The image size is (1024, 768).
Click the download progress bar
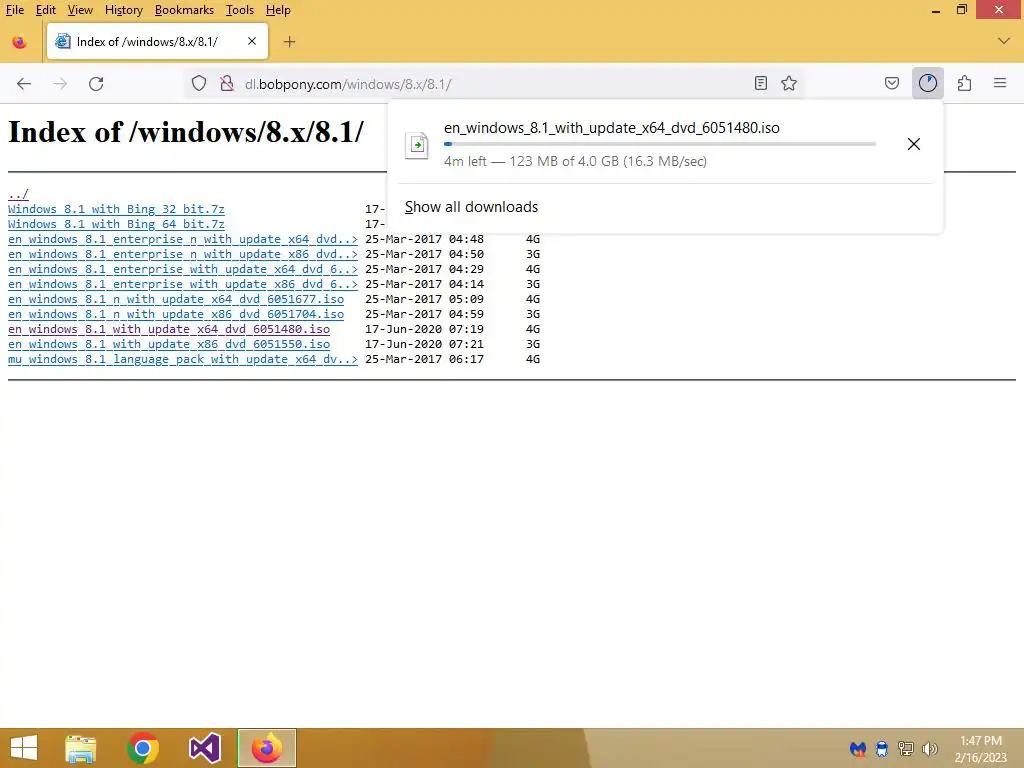(x=660, y=144)
